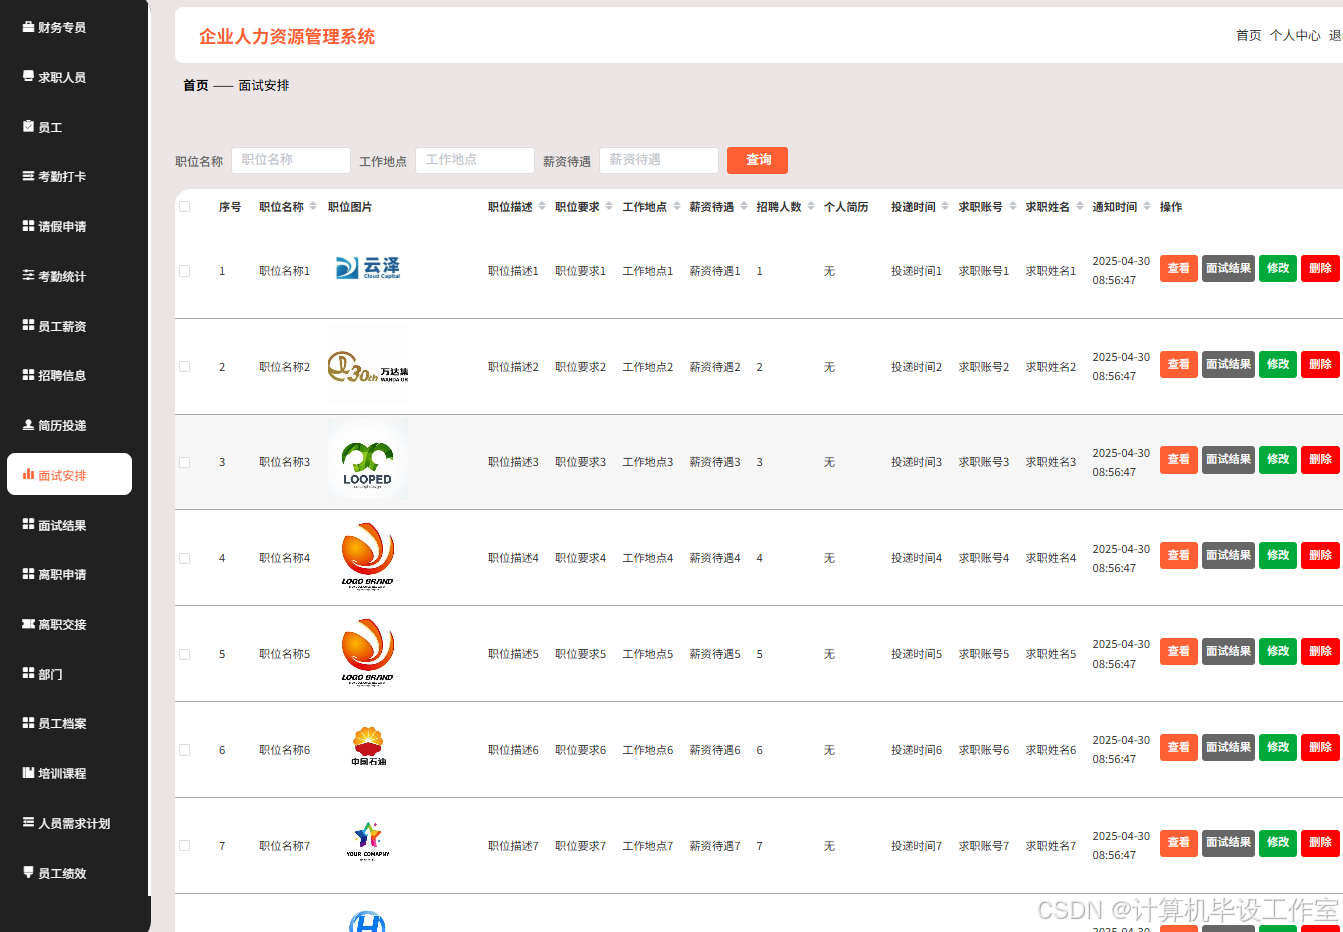Focus the 职位名称 search input

tap(291, 160)
